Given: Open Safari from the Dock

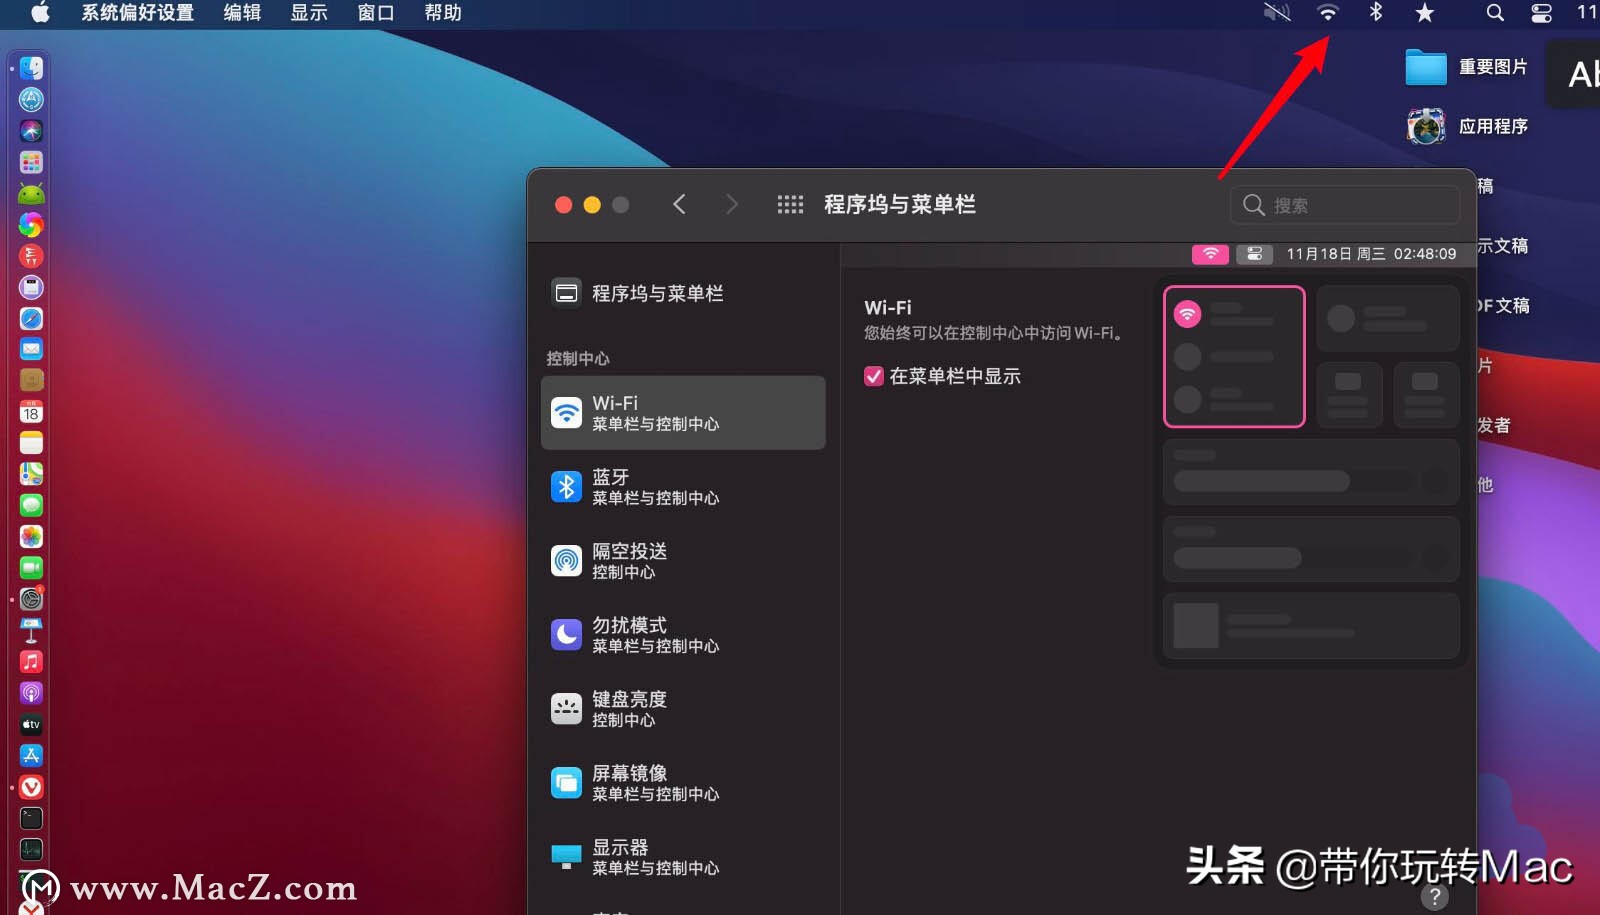Looking at the screenshot, I should [31, 319].
